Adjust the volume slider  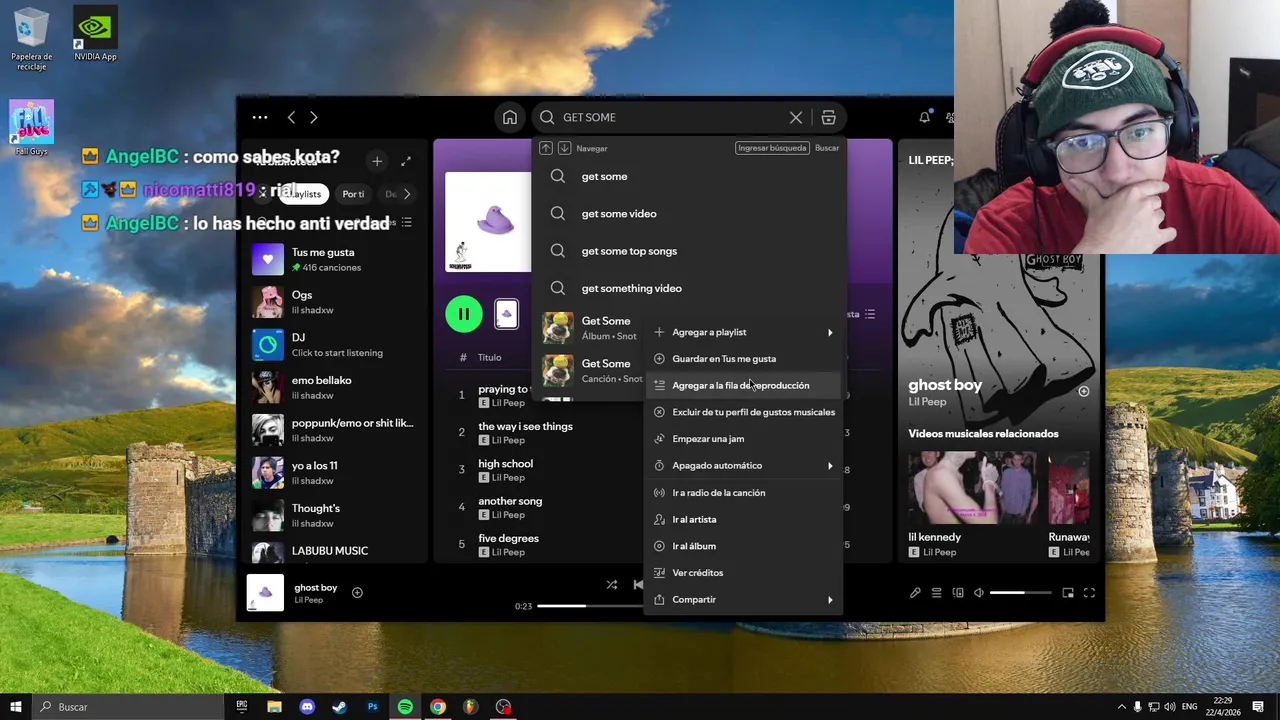1021,593
